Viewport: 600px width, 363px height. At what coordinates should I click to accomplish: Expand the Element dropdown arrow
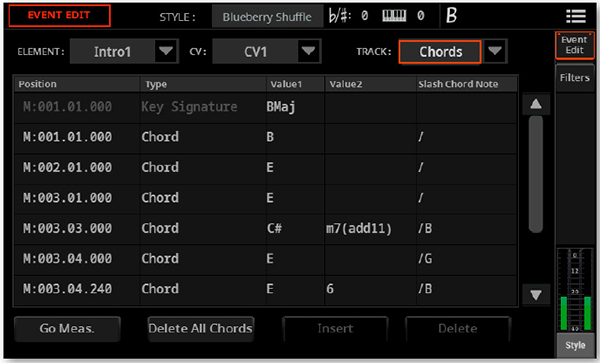tap(166, 51)
